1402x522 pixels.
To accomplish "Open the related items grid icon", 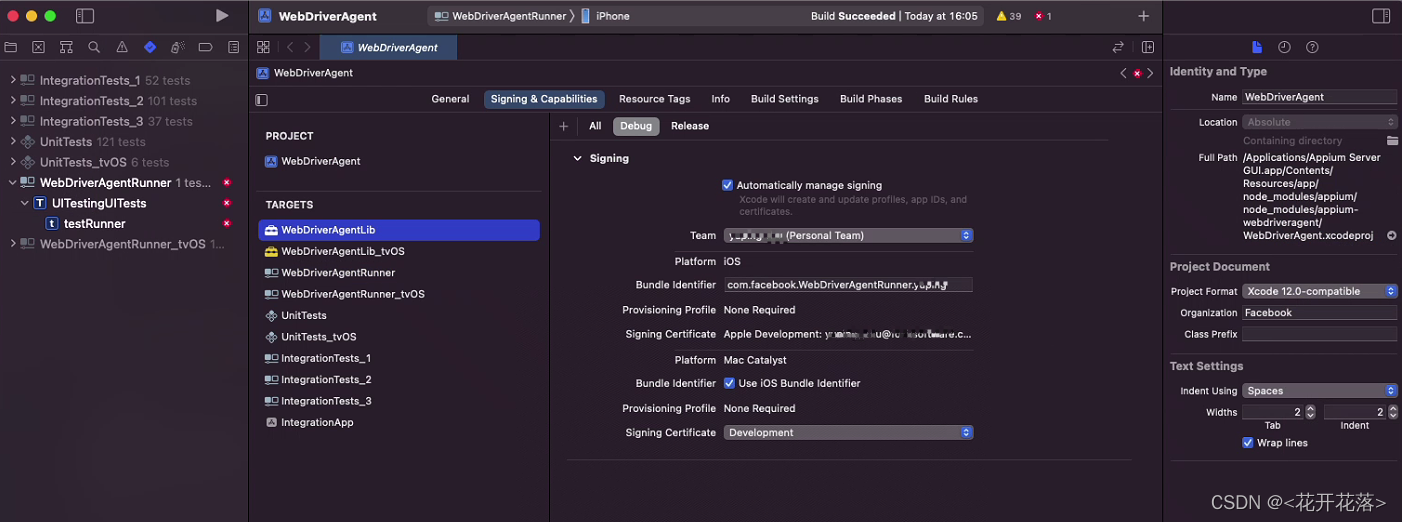I will (263, 47).
